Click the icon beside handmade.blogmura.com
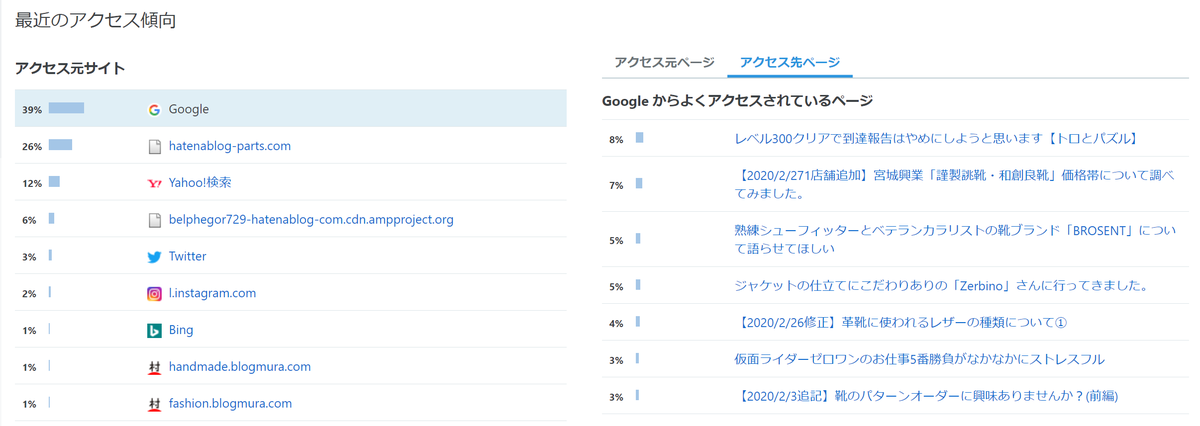 154,367
